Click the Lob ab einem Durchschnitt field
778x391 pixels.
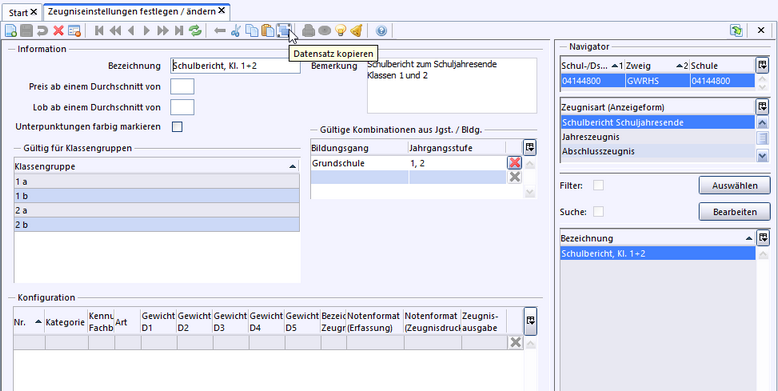pyautogui.click(x=182, y=107)
